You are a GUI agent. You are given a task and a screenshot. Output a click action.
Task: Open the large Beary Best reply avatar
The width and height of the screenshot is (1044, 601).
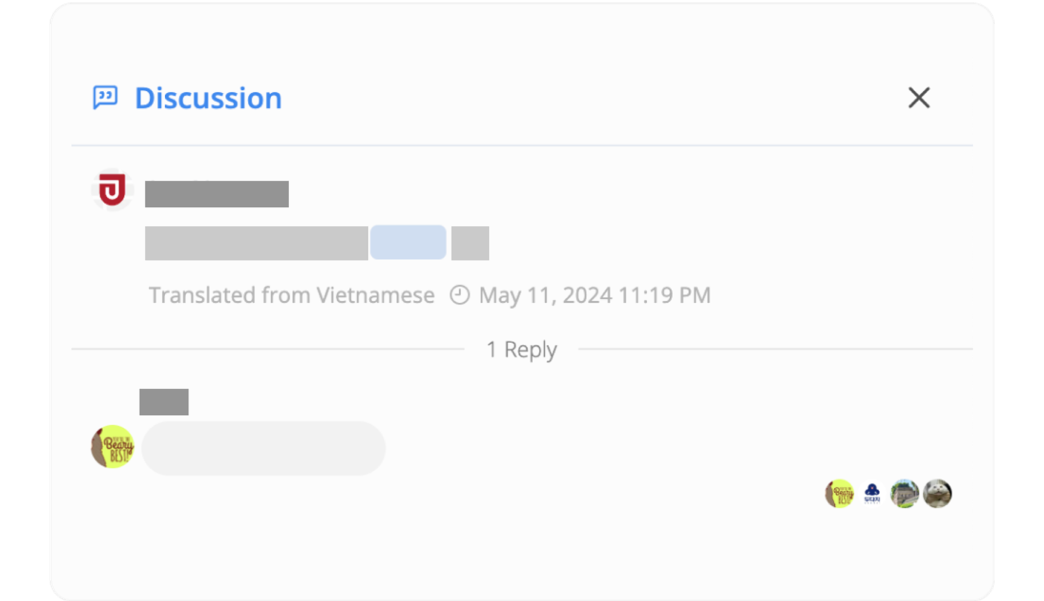pos(113,447)
